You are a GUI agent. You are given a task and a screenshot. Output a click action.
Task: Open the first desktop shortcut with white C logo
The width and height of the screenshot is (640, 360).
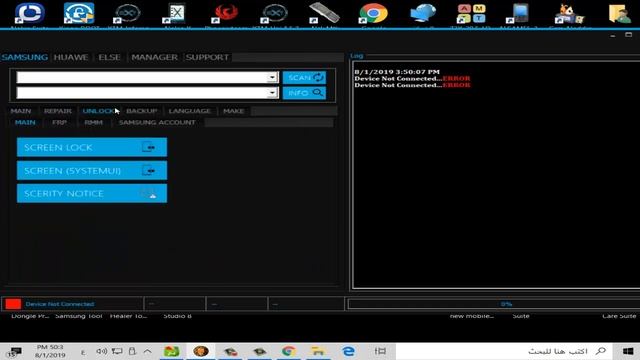[29, 13]
